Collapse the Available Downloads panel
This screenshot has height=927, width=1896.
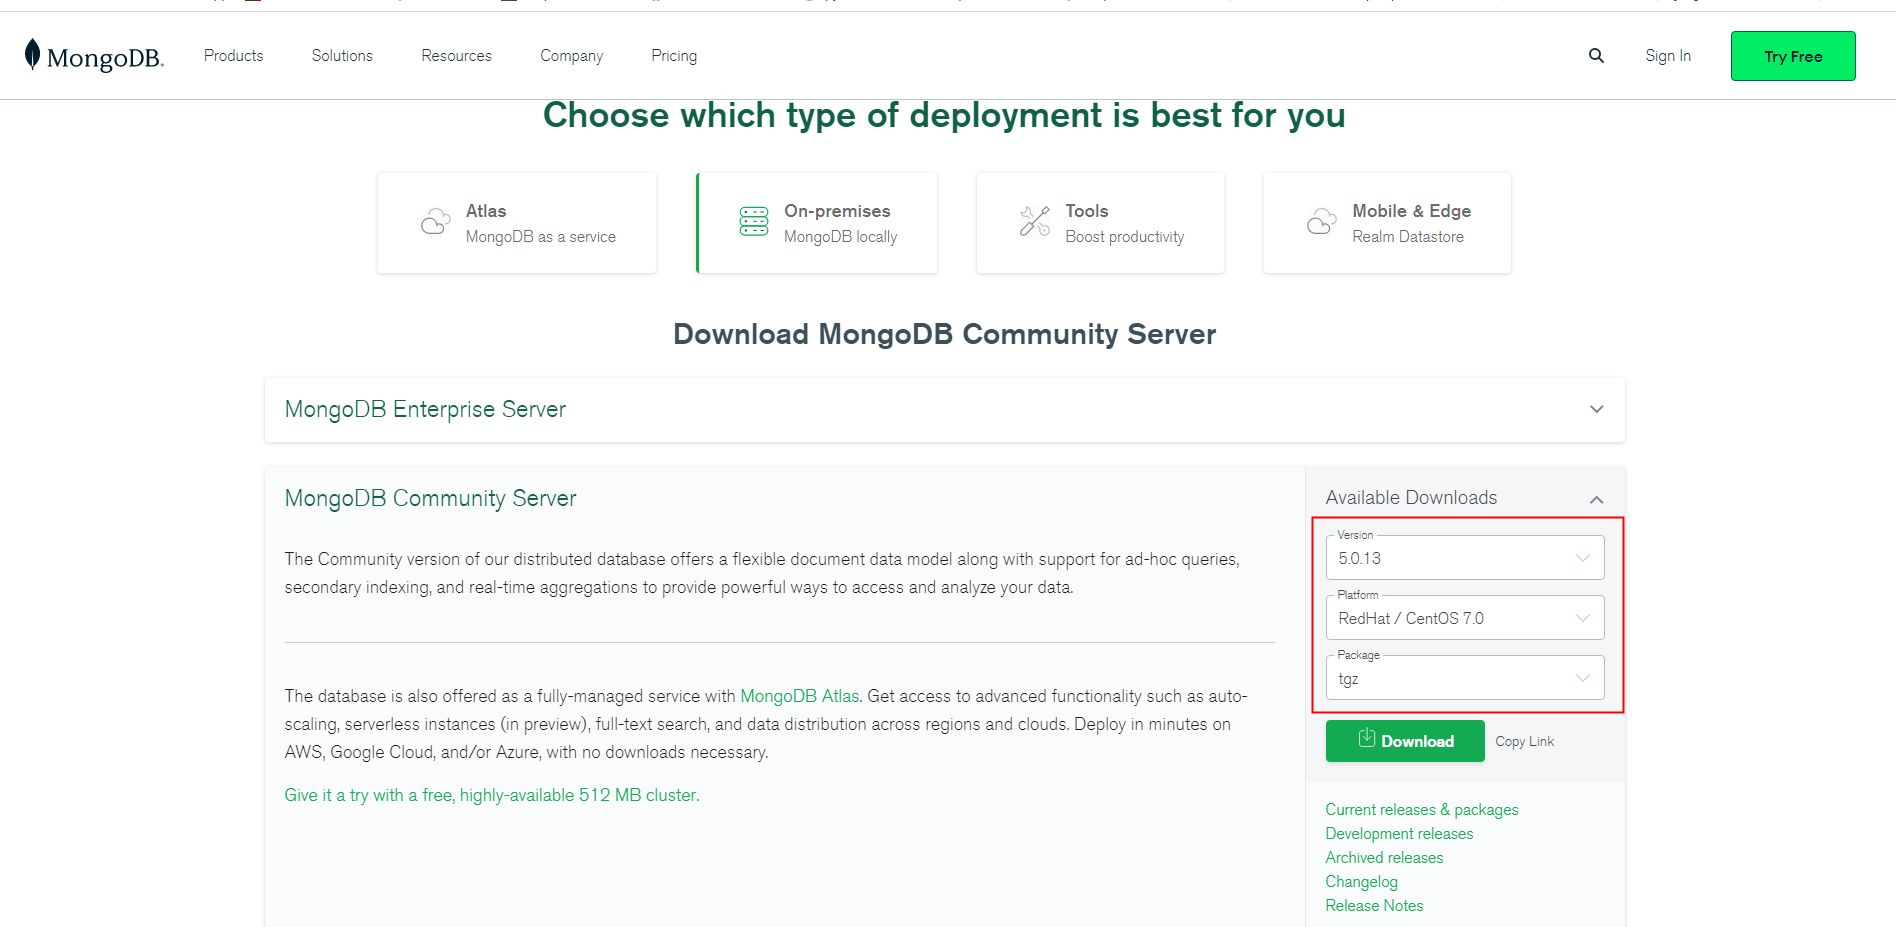point(1596,499)
